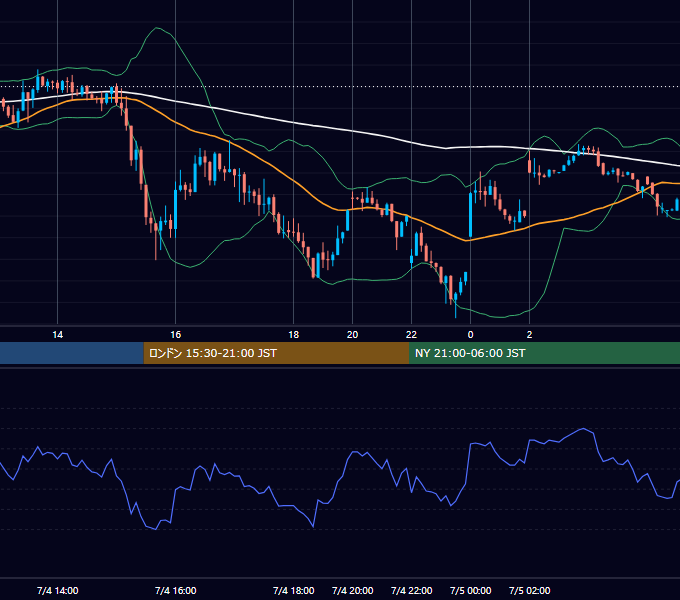Click the '7/4 14:00' date label
This screenshot has height=600, width=680.
pos(58,590)
